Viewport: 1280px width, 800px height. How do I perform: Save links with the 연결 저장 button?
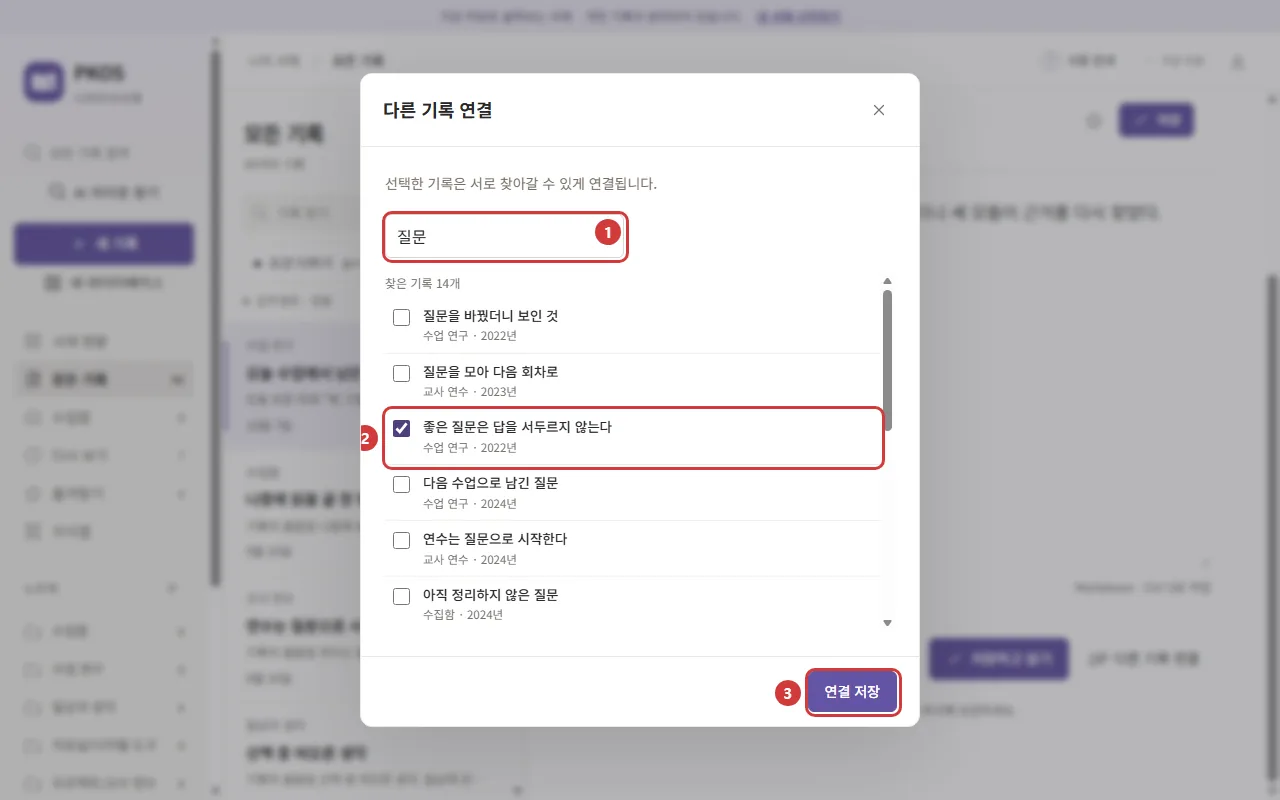click(x=852, y=692)
